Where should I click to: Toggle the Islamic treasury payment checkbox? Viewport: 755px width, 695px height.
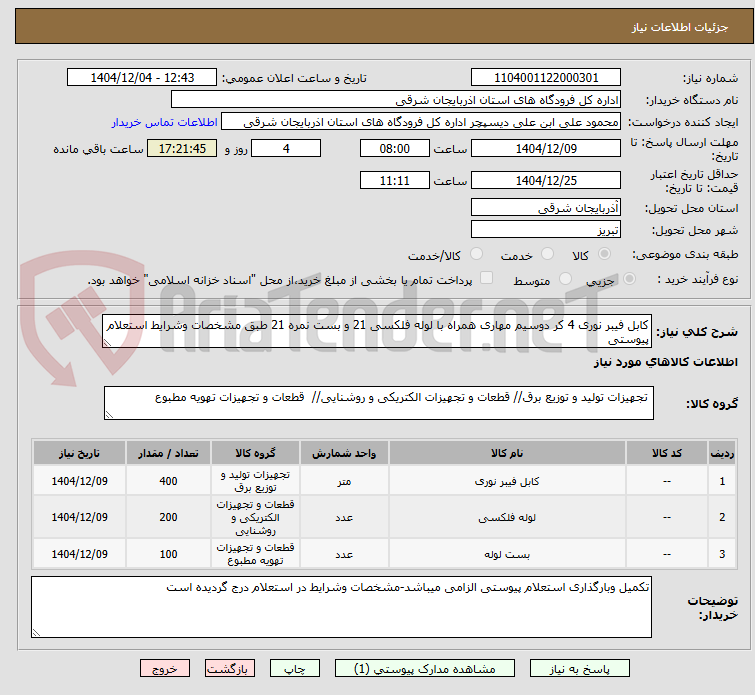pos(487,278)
